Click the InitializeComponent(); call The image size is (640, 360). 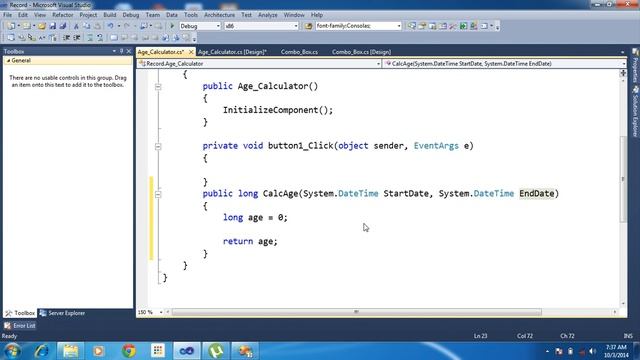pyautogui.click(x=278, y=110)
